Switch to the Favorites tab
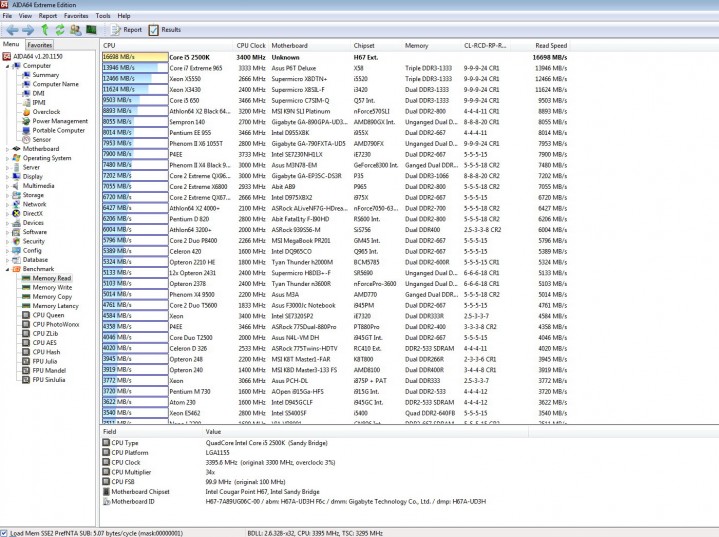719x537 pixels. (x=39, y=45)
